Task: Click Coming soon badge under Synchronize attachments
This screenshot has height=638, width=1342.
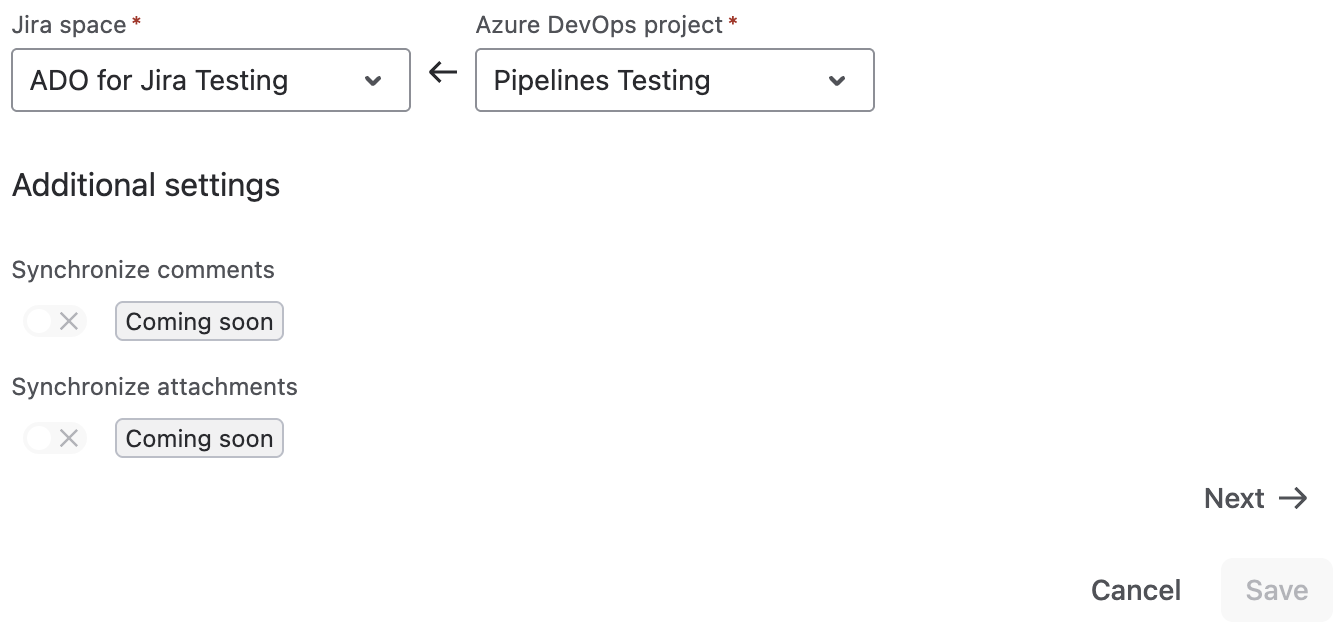Action: point(199,438)
